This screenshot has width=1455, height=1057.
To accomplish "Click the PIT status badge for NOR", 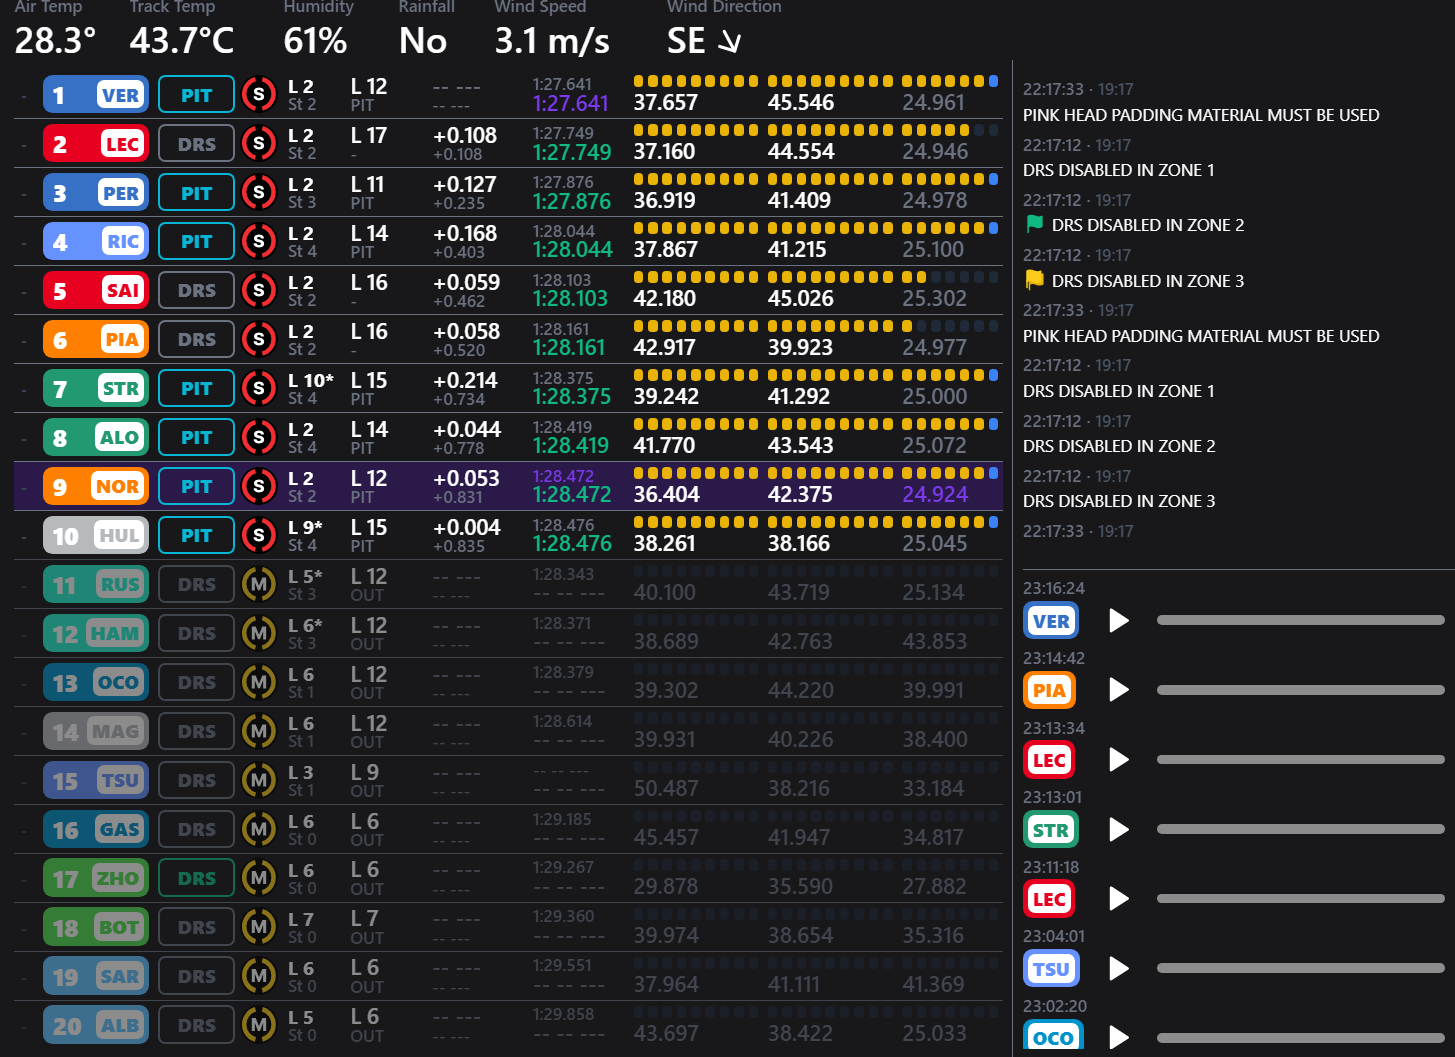I will tap(196, 486).
